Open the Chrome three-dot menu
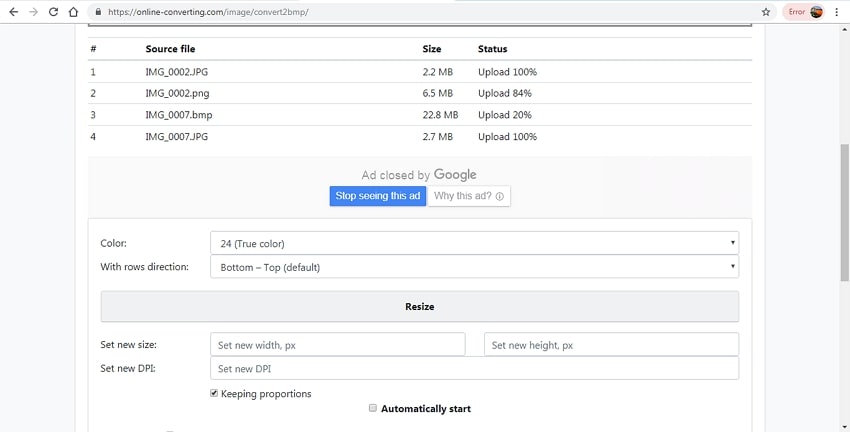The height and width of the screenshot is (432, 850). pyautogui.click(x=837, y=12)
